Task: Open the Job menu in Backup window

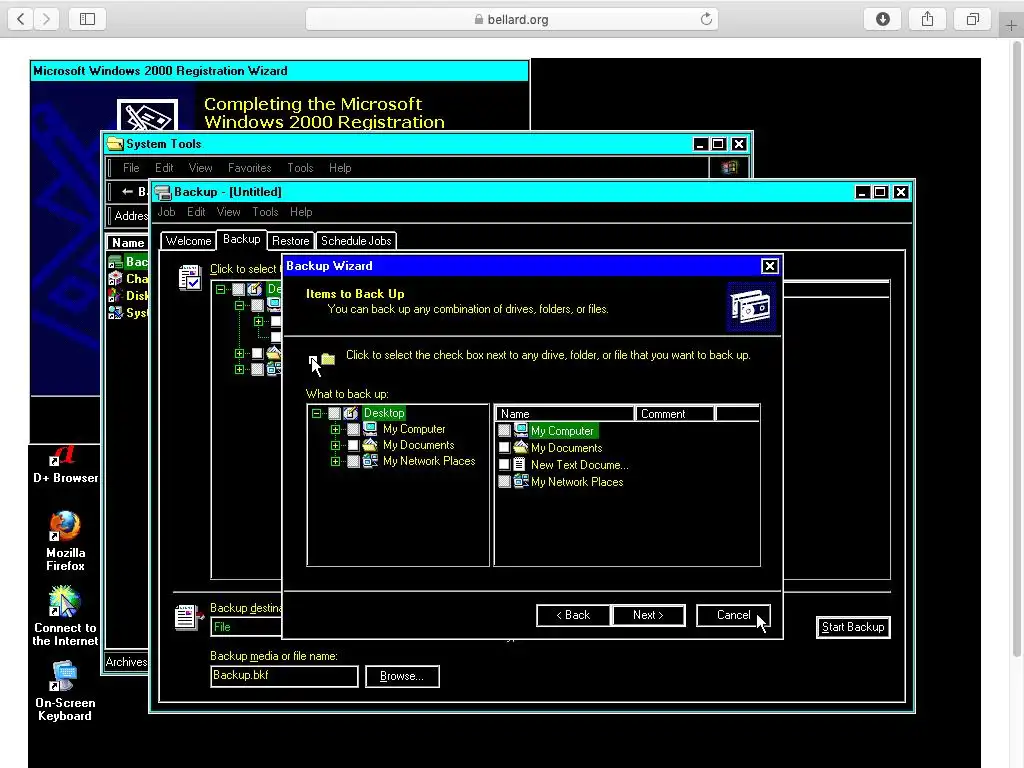Action: [166, 212]
